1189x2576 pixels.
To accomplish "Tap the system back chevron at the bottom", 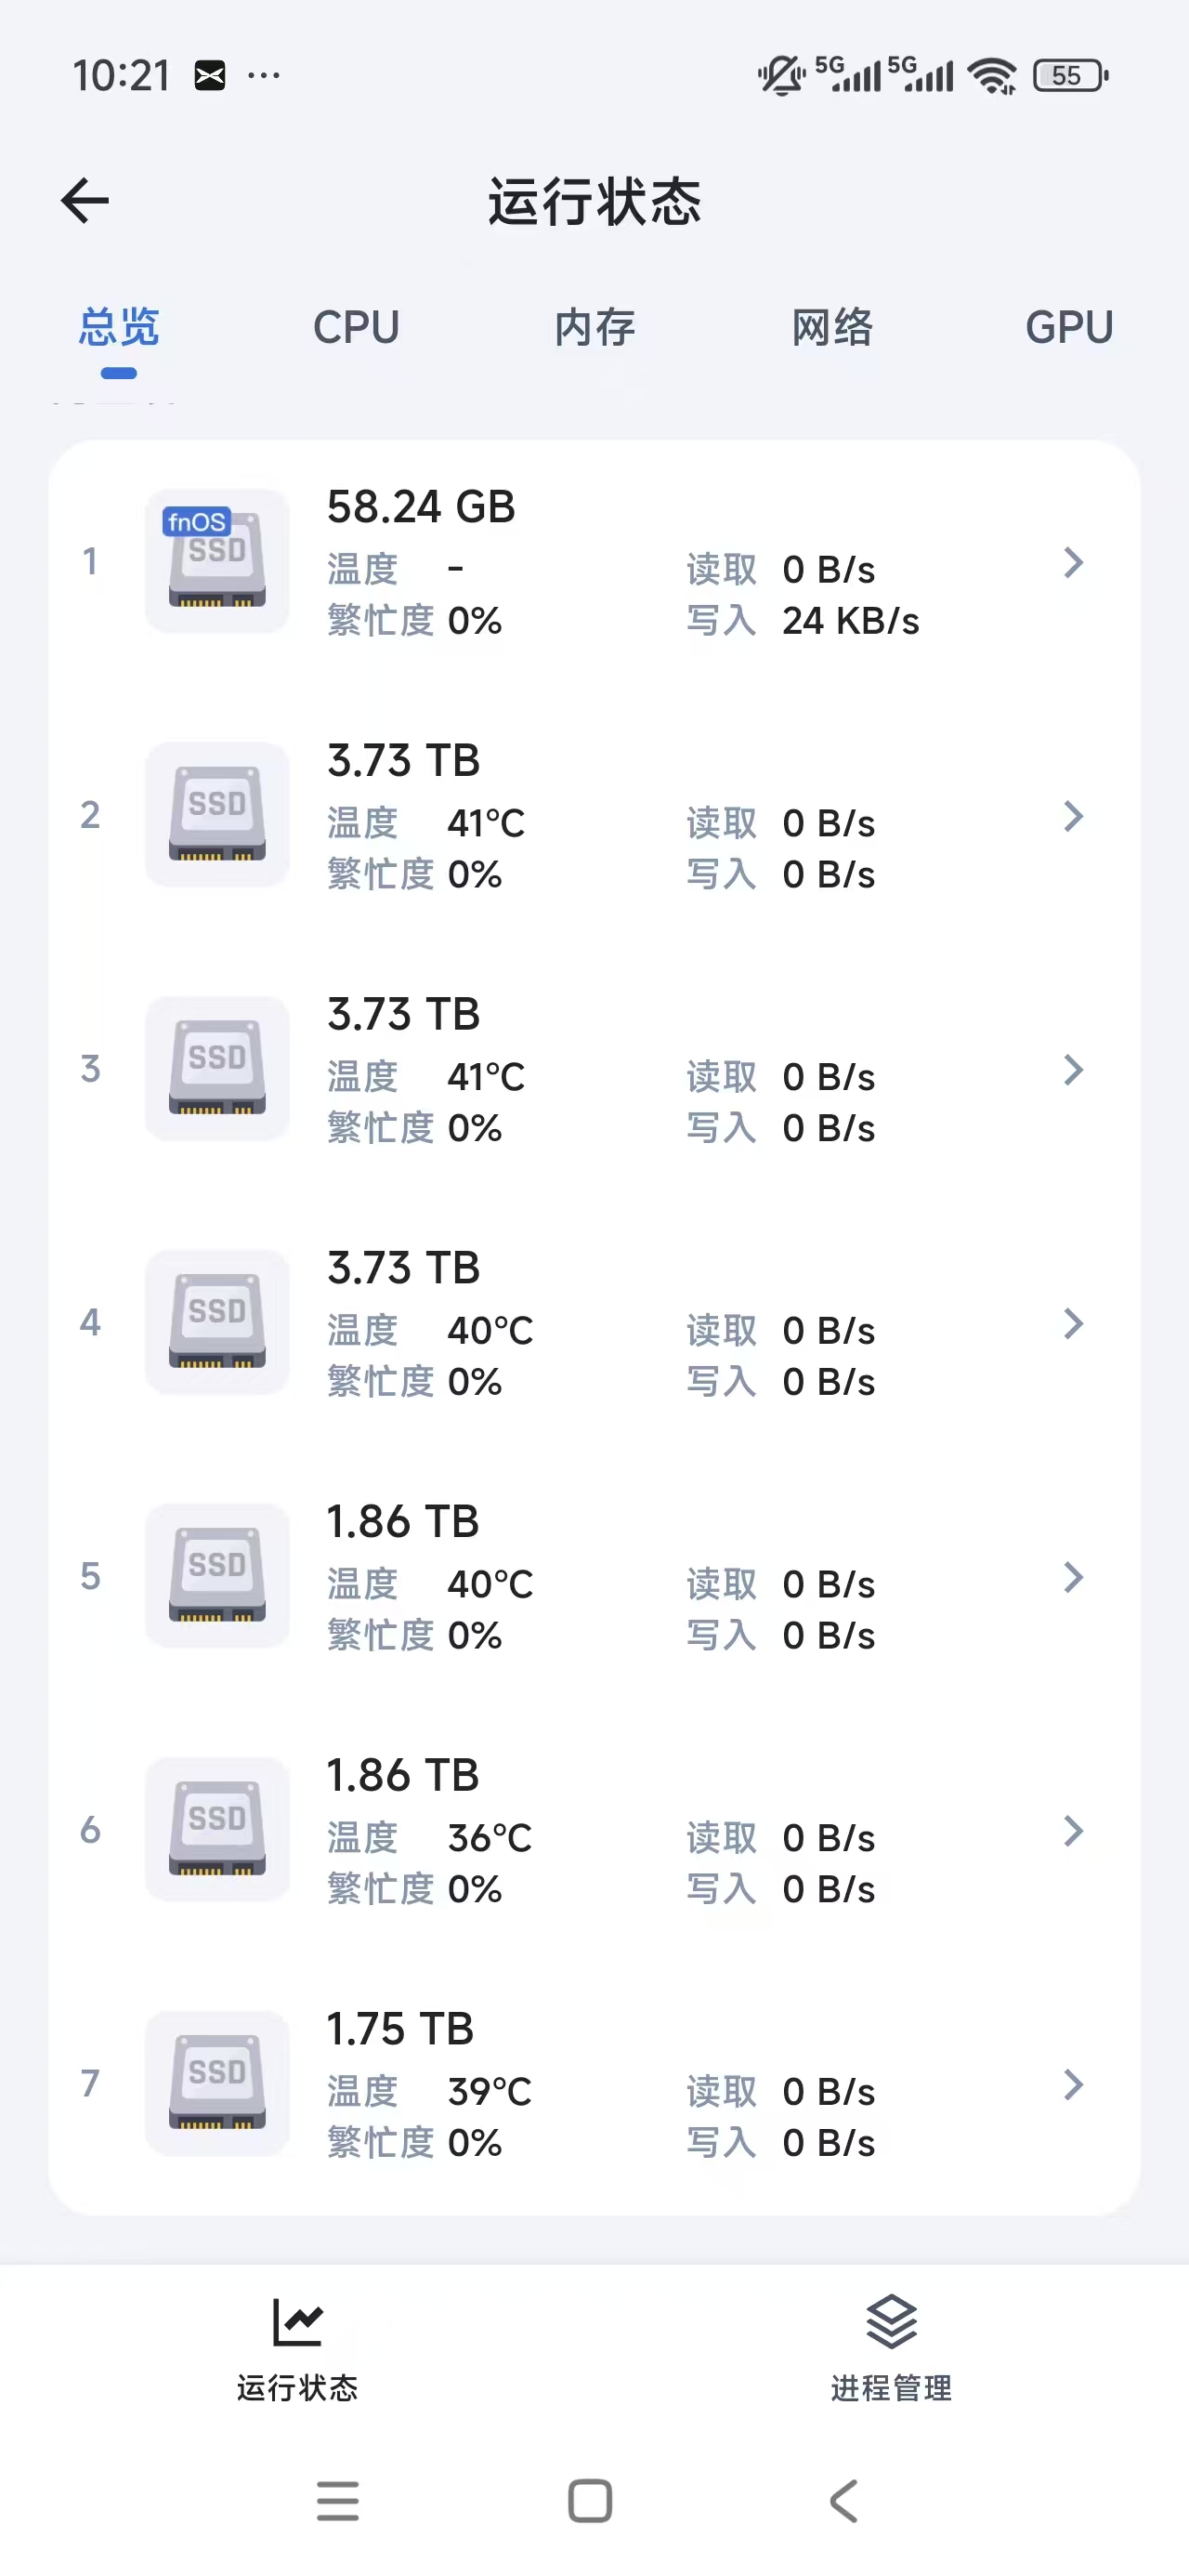I will click(844, 2501).
